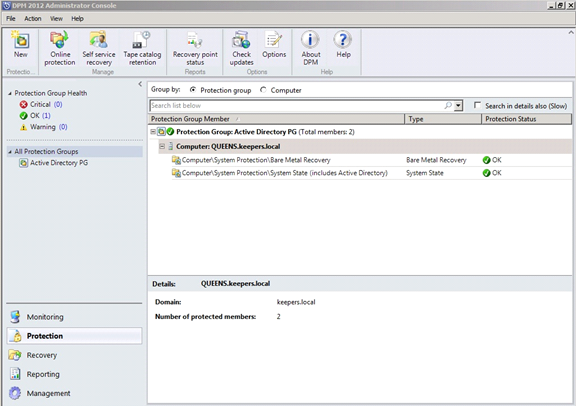Screen dimensions: 576x406
Task: Click the Monitoring workspace icon
Action: tap(15, 317)
